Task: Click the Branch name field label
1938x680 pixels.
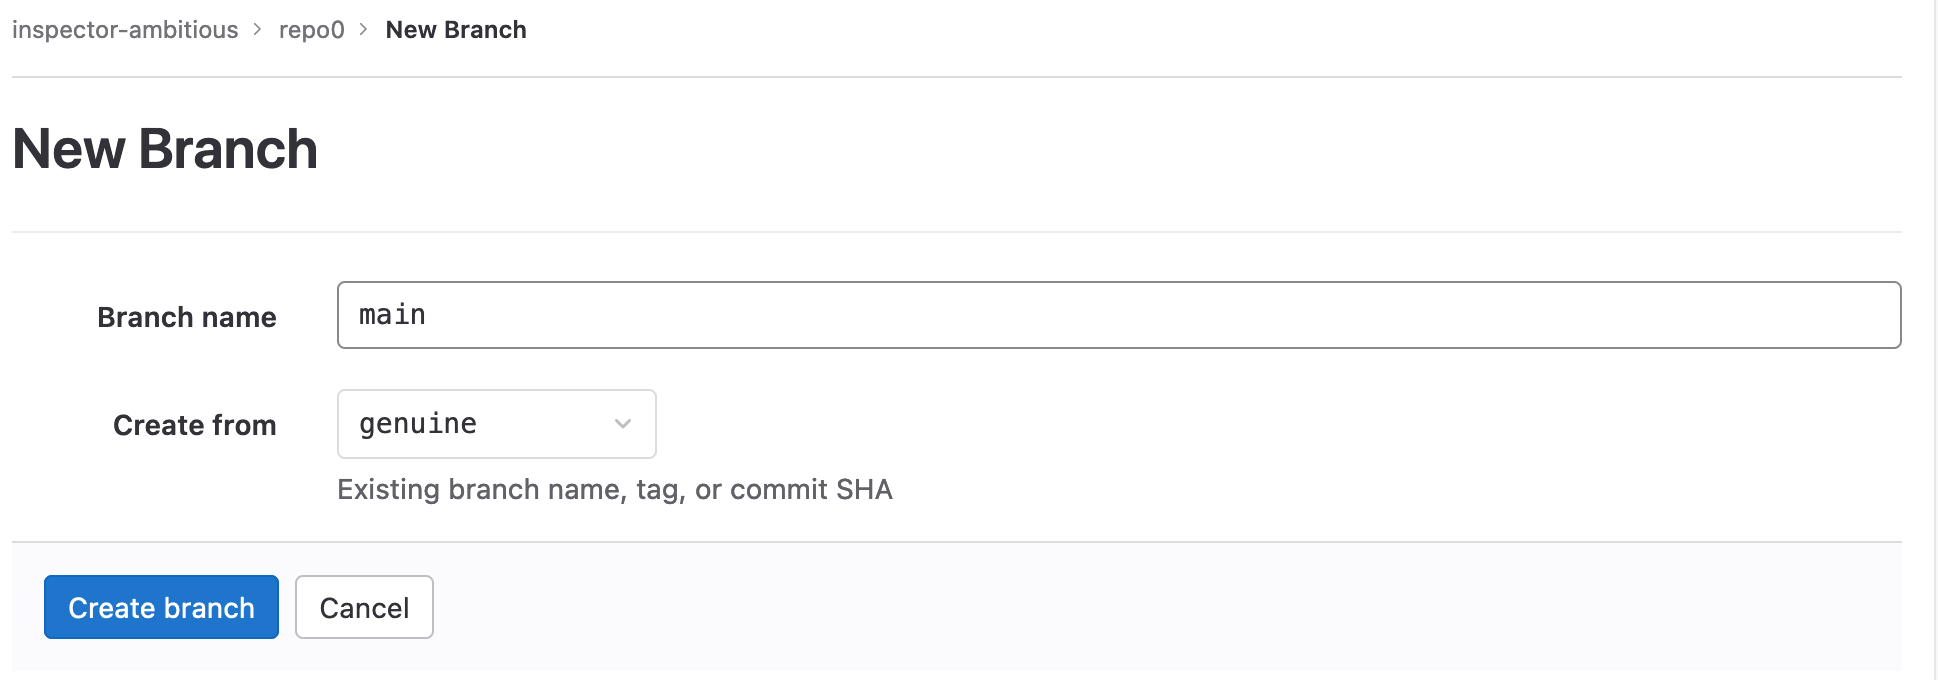Action: coord(187,317)
